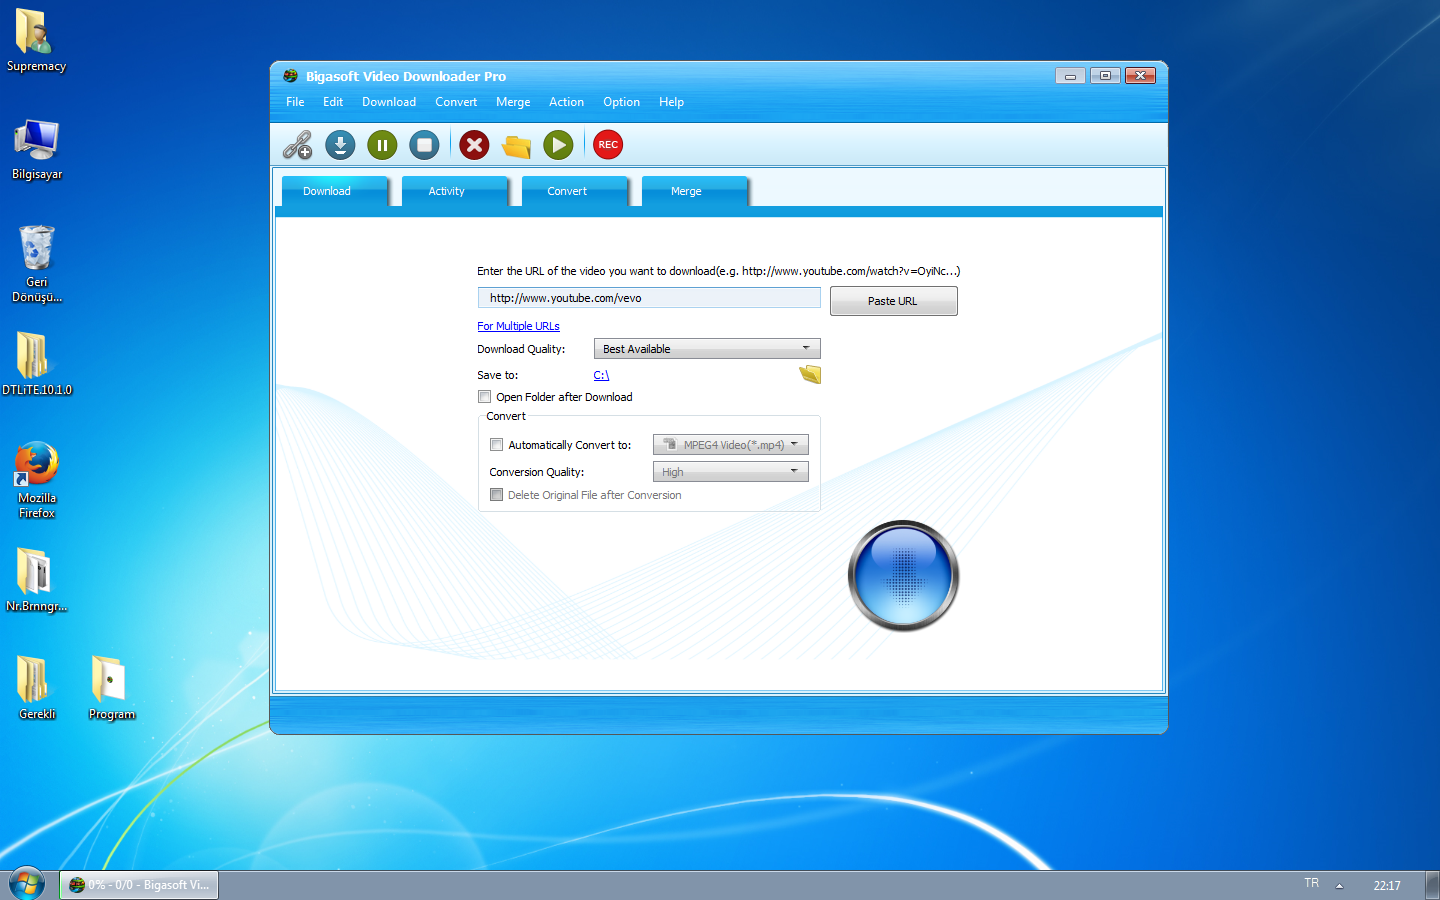1440x900 pixels.
Task: Stop download with blue stop icon
Action: click(424, 145)
